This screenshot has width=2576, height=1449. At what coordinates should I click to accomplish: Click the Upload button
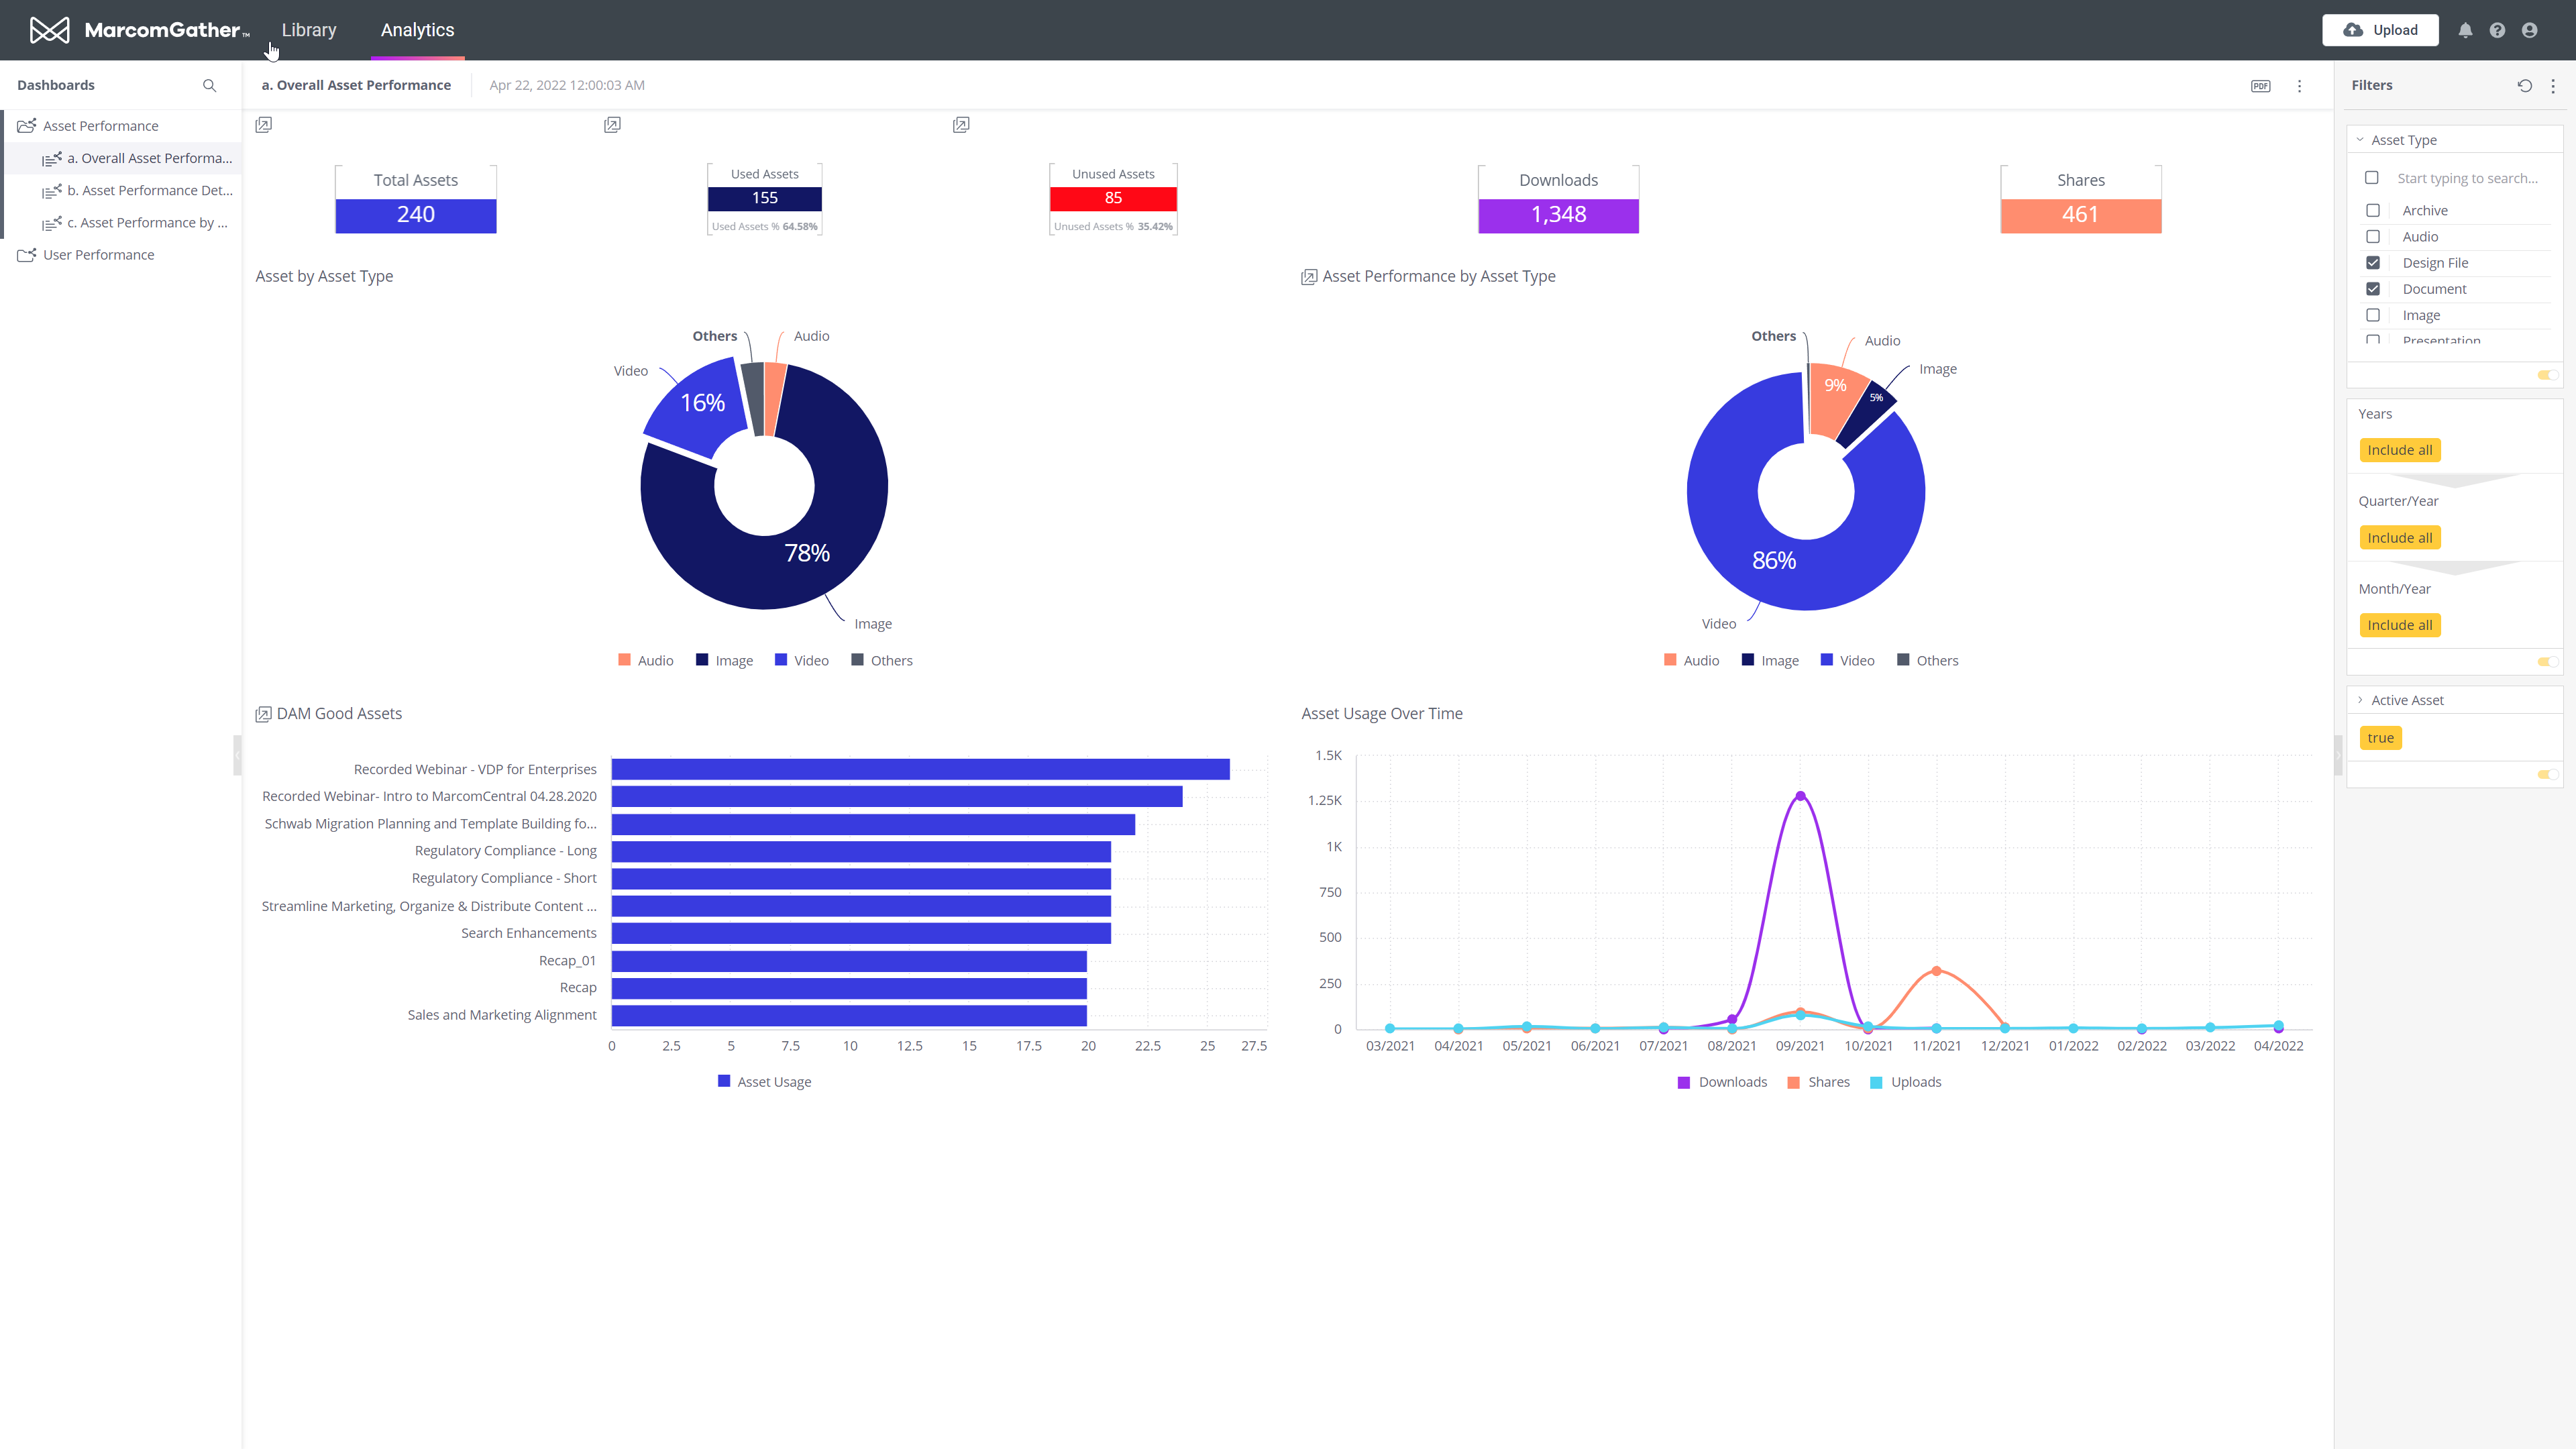(x=2380, y=30)
